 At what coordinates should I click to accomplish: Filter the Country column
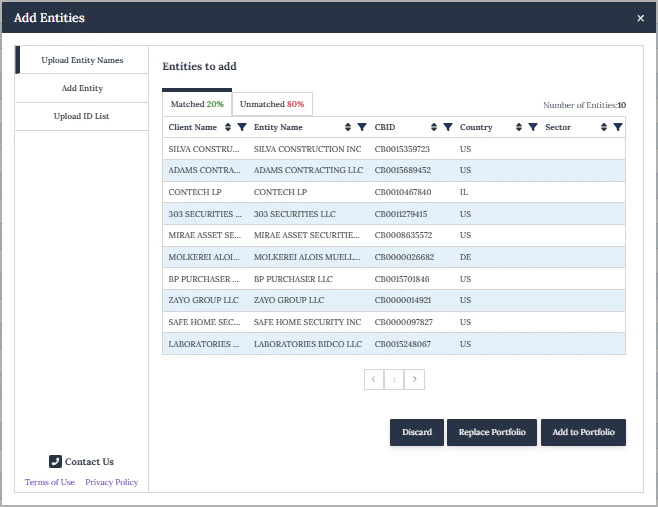[533, 127]
